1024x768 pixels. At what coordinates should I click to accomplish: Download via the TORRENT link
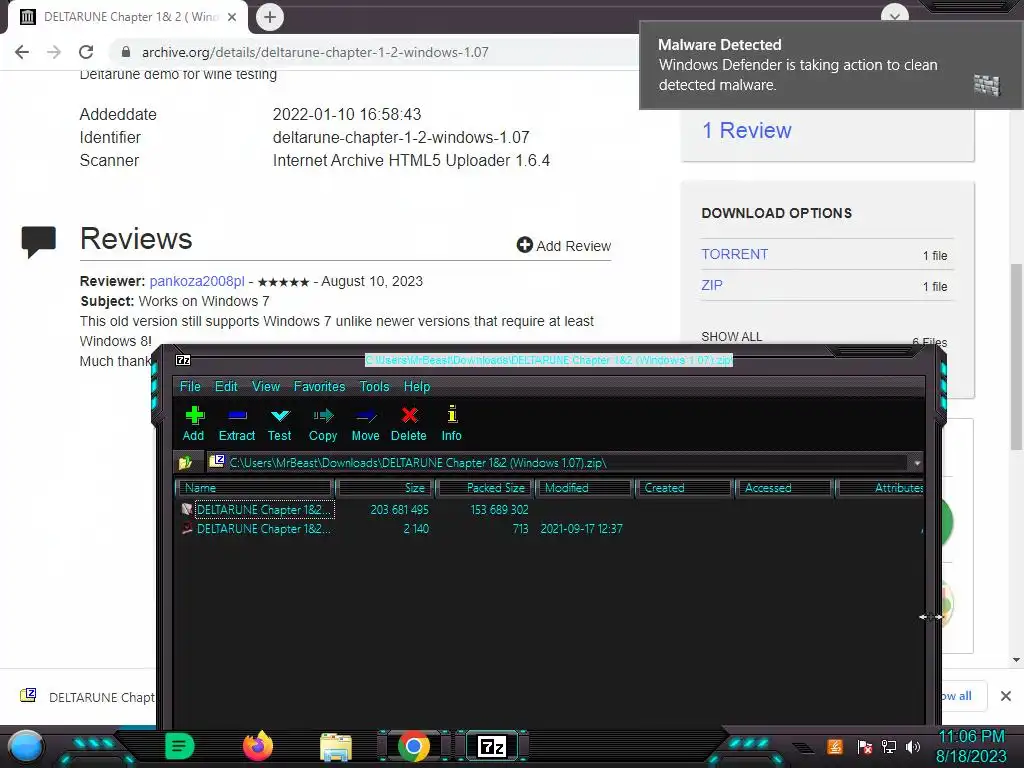(735, 254)
